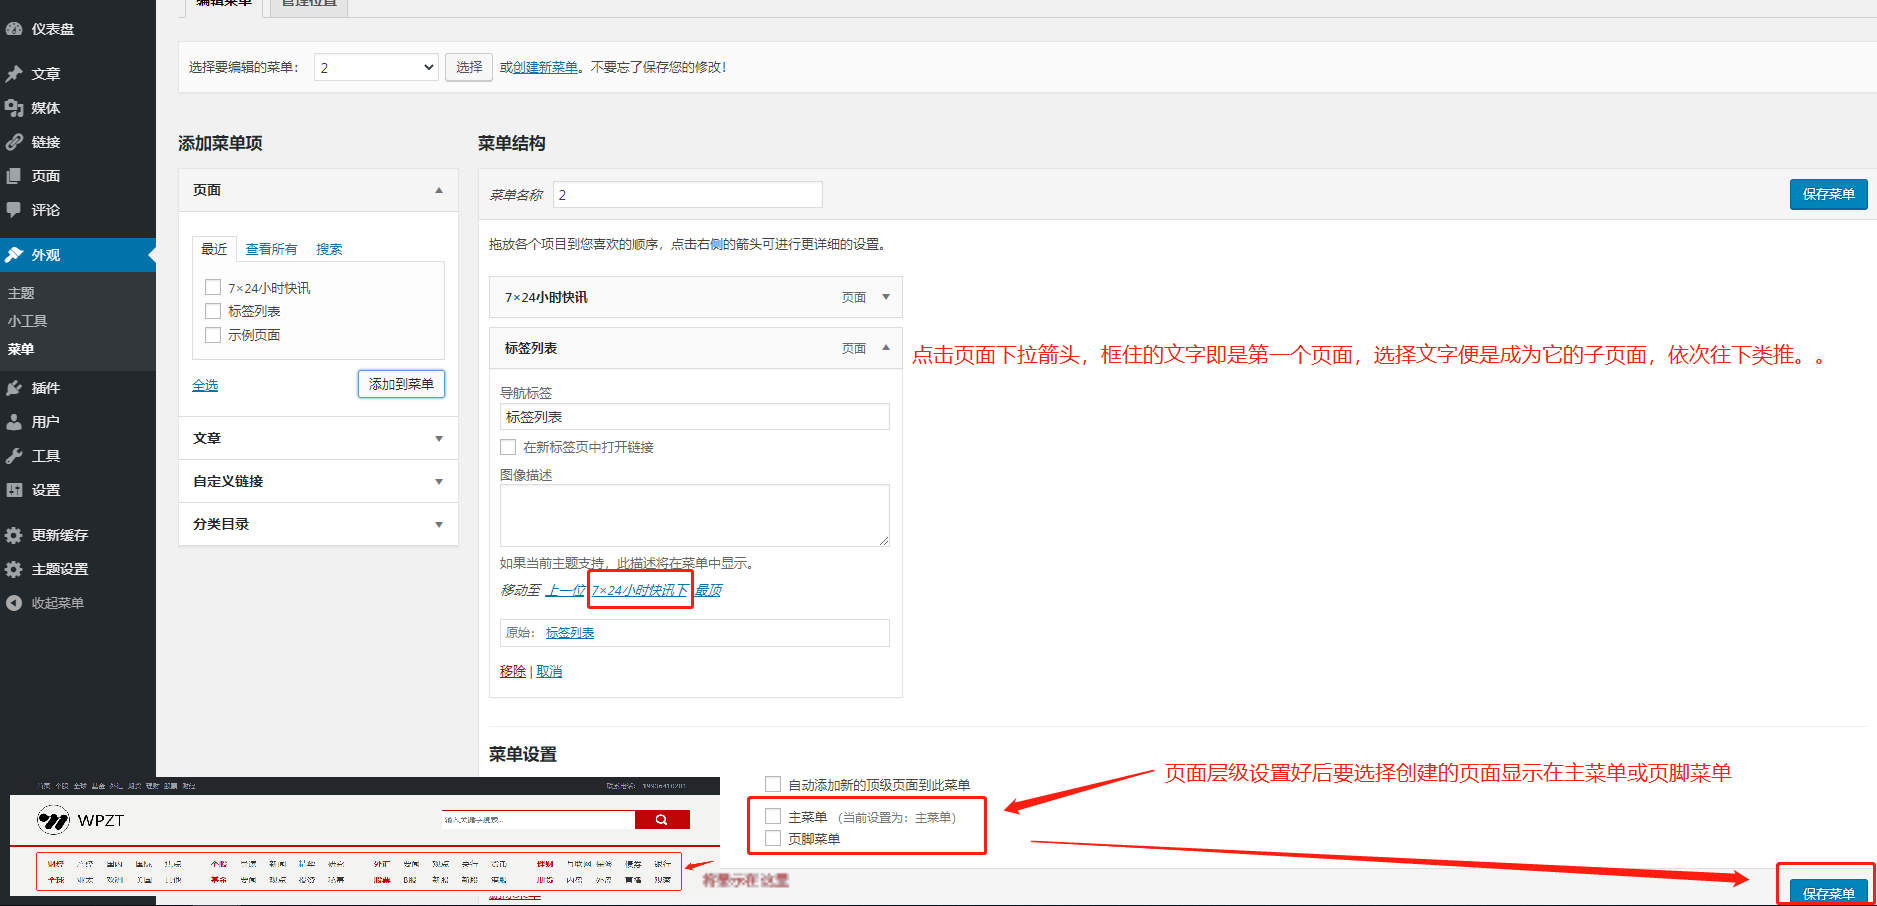The image size is (1877, 906).
Task: Check the 主菜单 location checkbox
Action: coord(773,816)
